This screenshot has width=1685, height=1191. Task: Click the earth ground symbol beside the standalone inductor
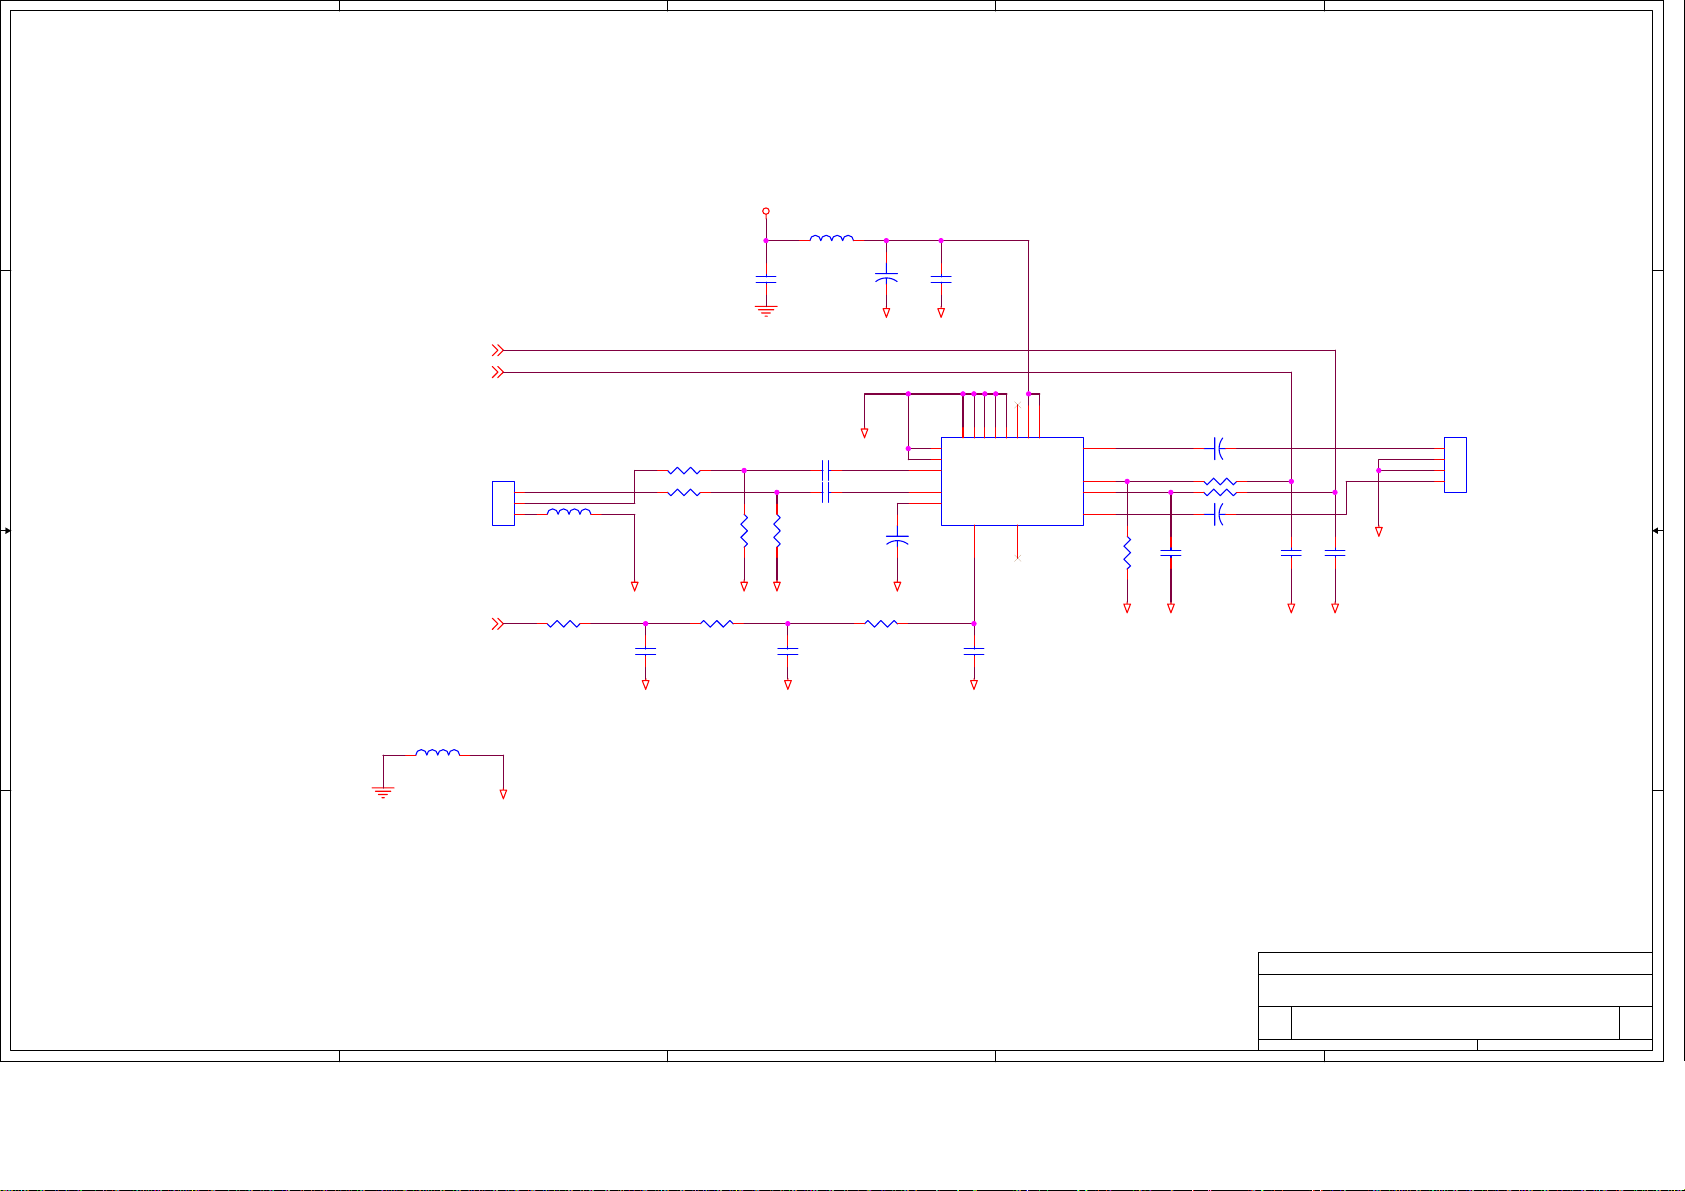[383, 792]
